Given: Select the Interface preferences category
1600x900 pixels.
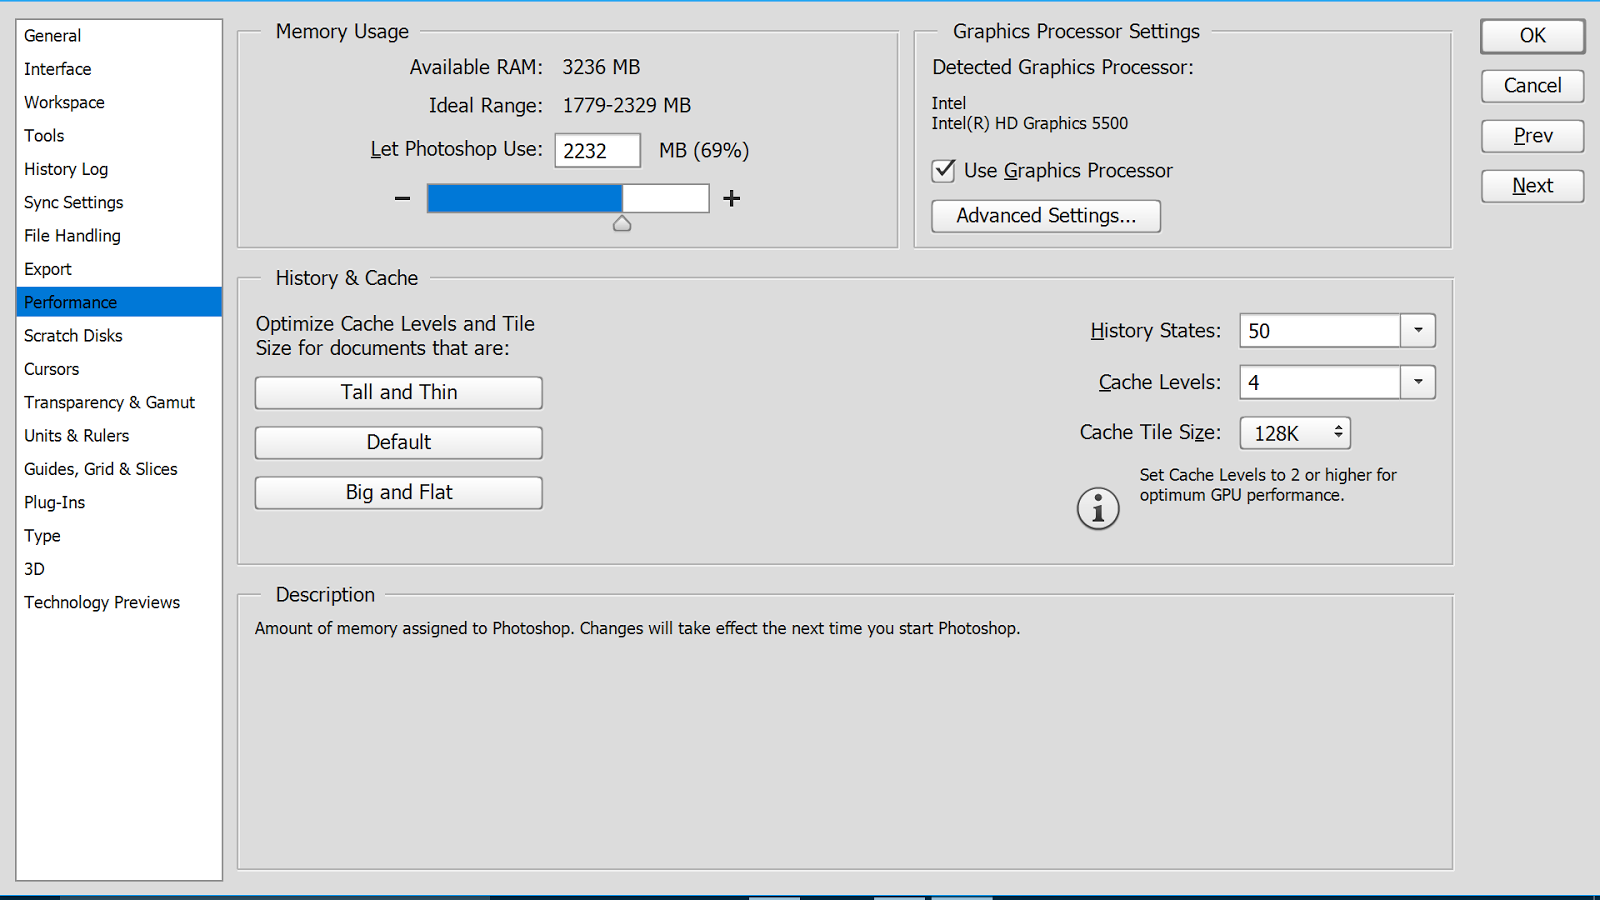Looking at the screenshot, I should tap(119, 69).
